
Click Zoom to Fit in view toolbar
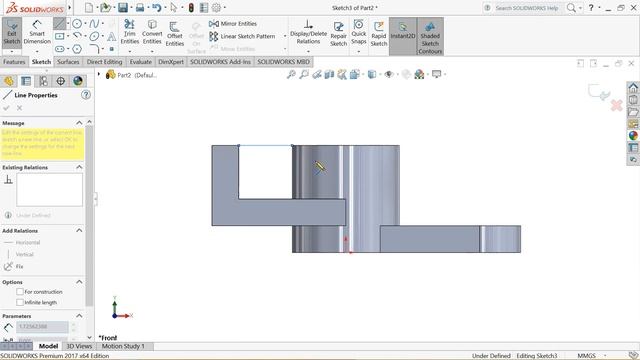(291, 74)
